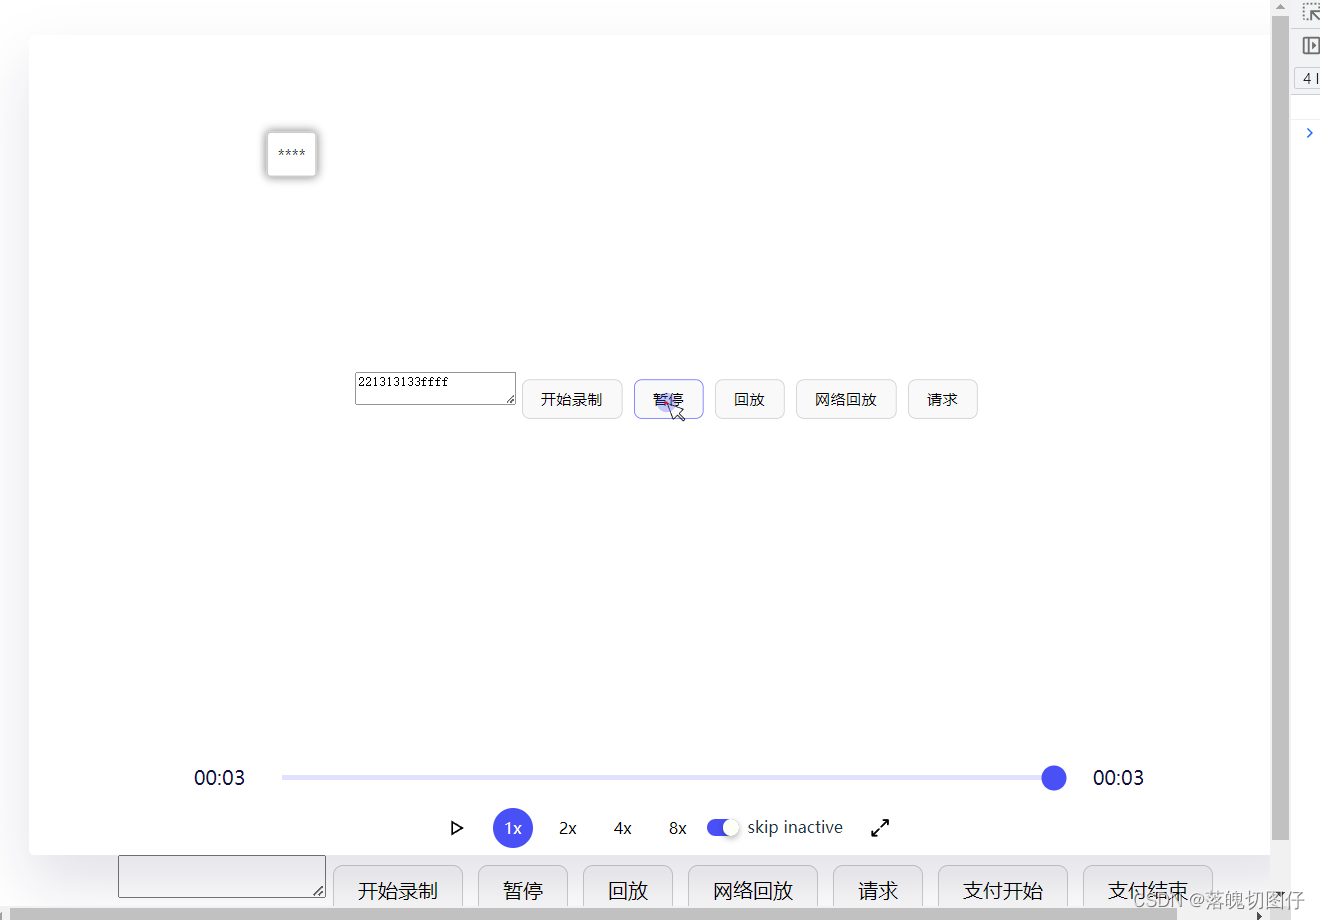Set playback speed to 8x
This screenshot has width=1320, height=920.
676,827
